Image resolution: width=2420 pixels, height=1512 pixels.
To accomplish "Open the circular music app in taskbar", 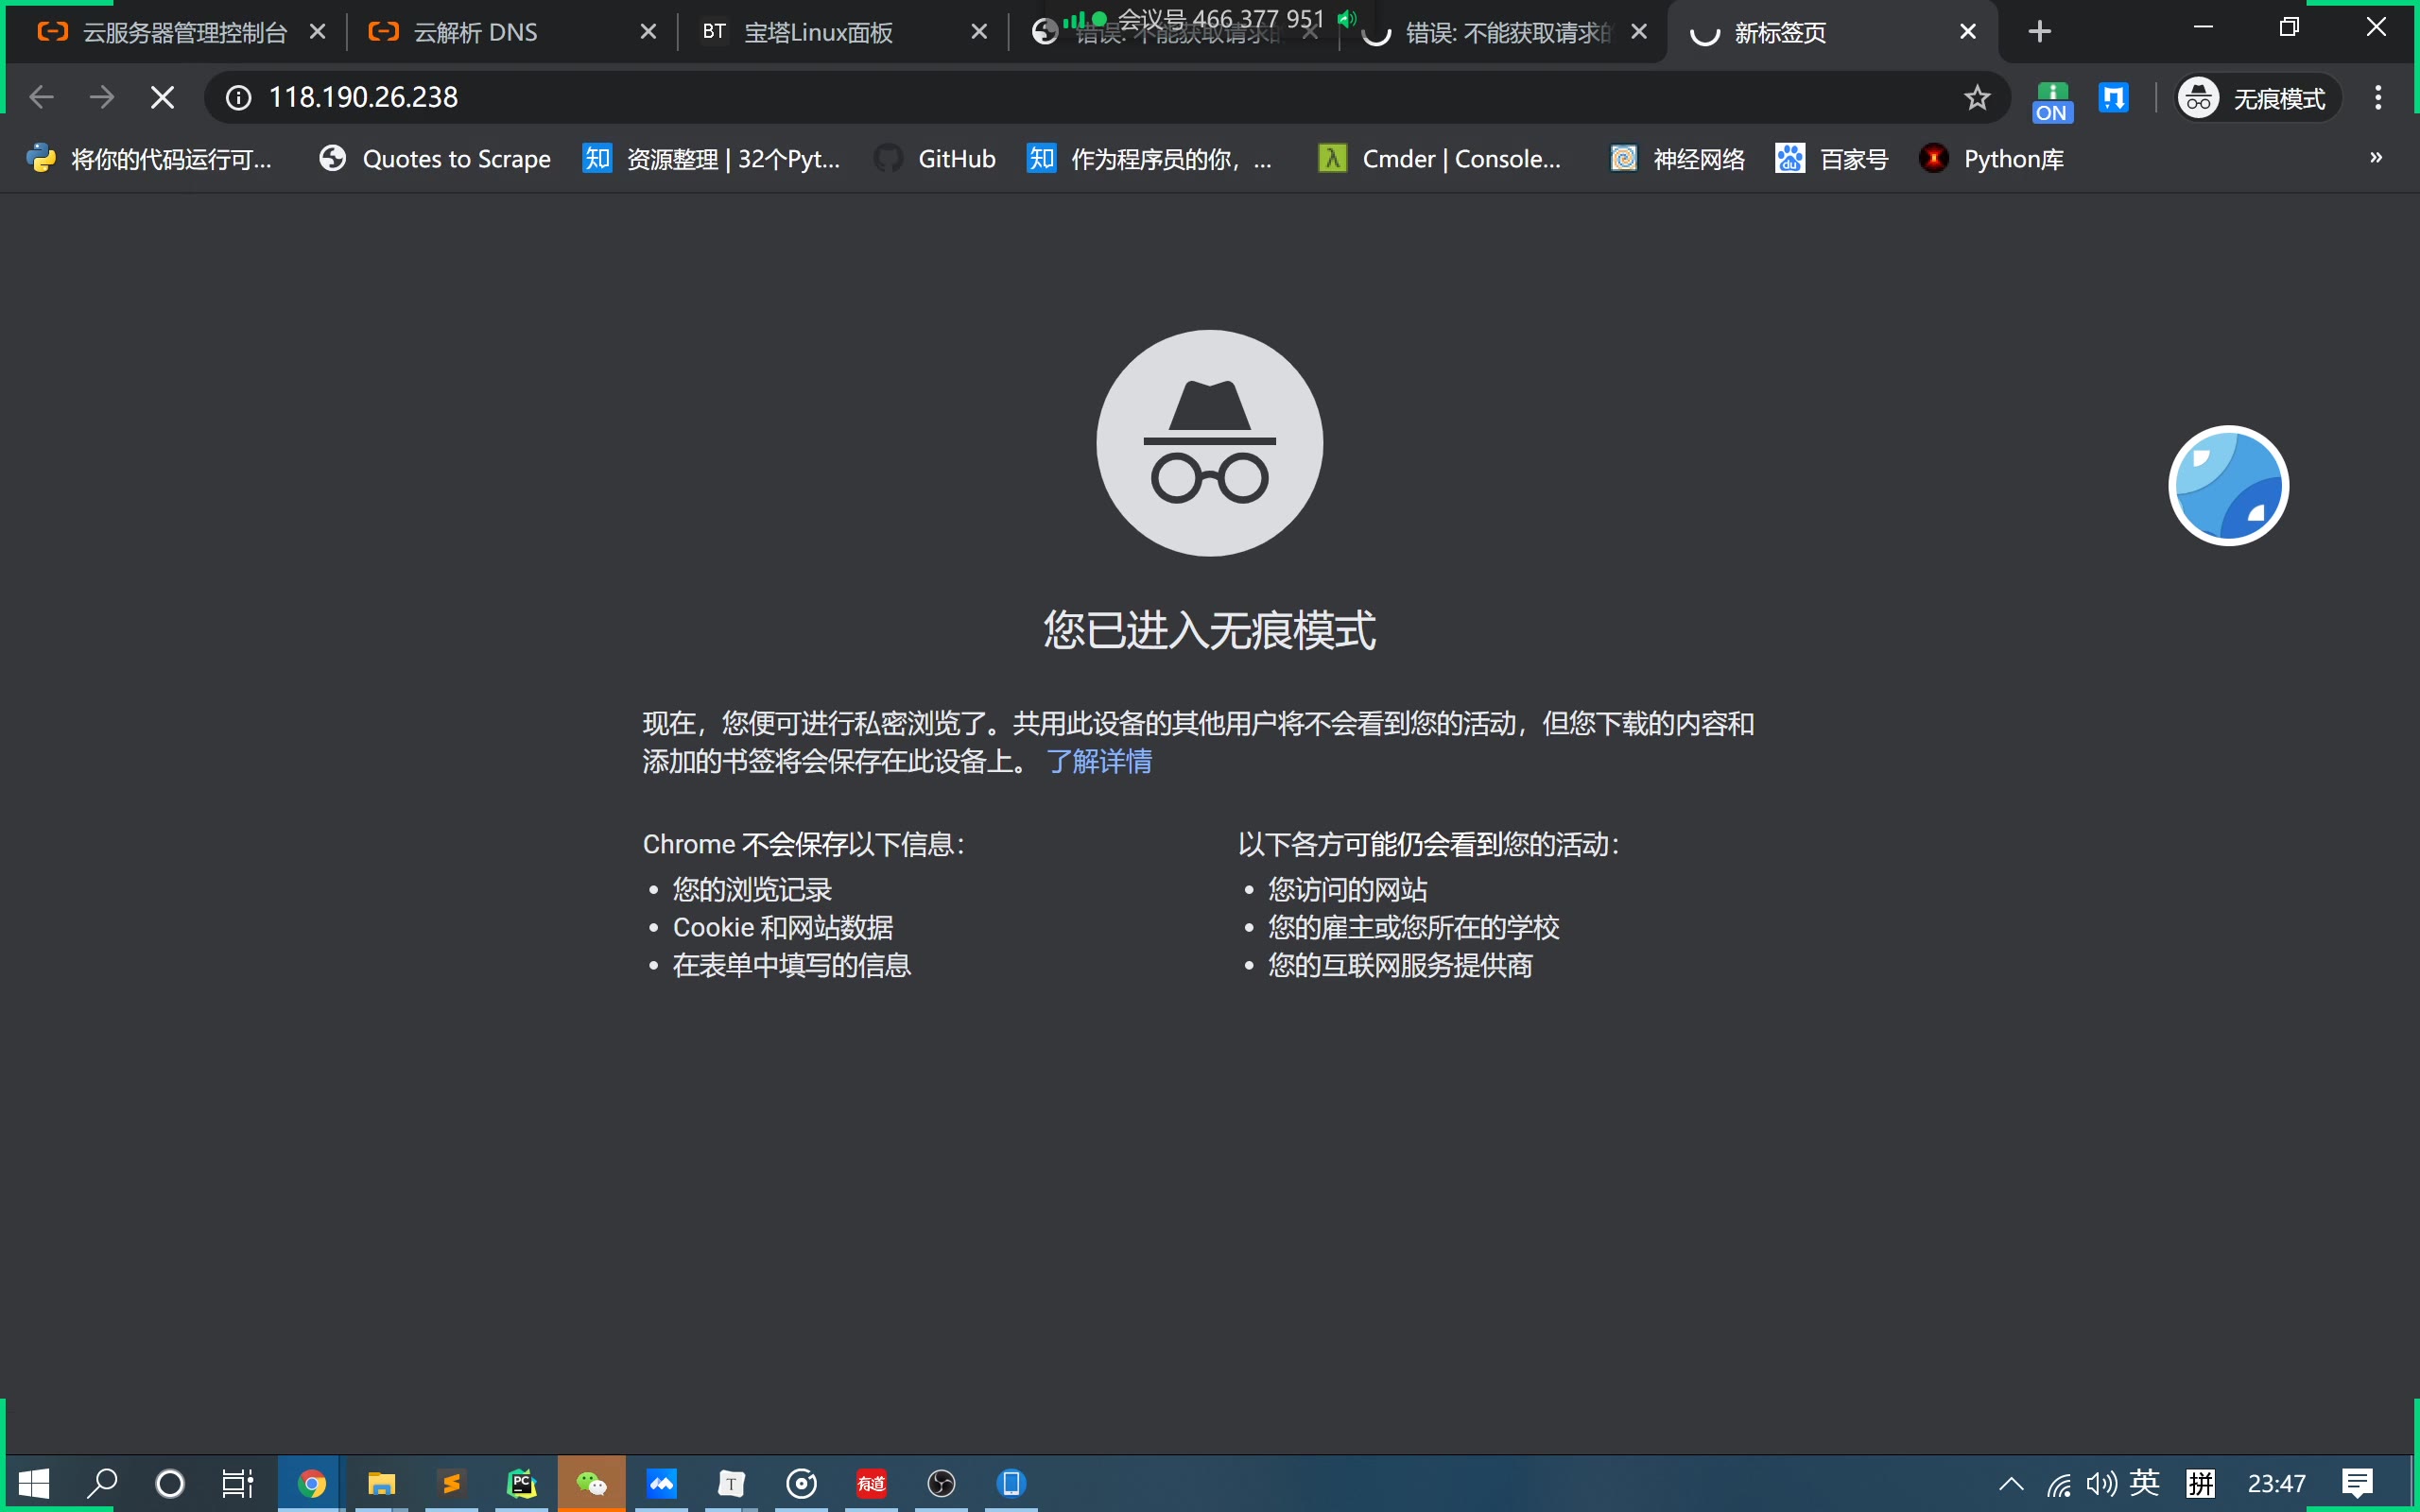I will click(802, 1483).
